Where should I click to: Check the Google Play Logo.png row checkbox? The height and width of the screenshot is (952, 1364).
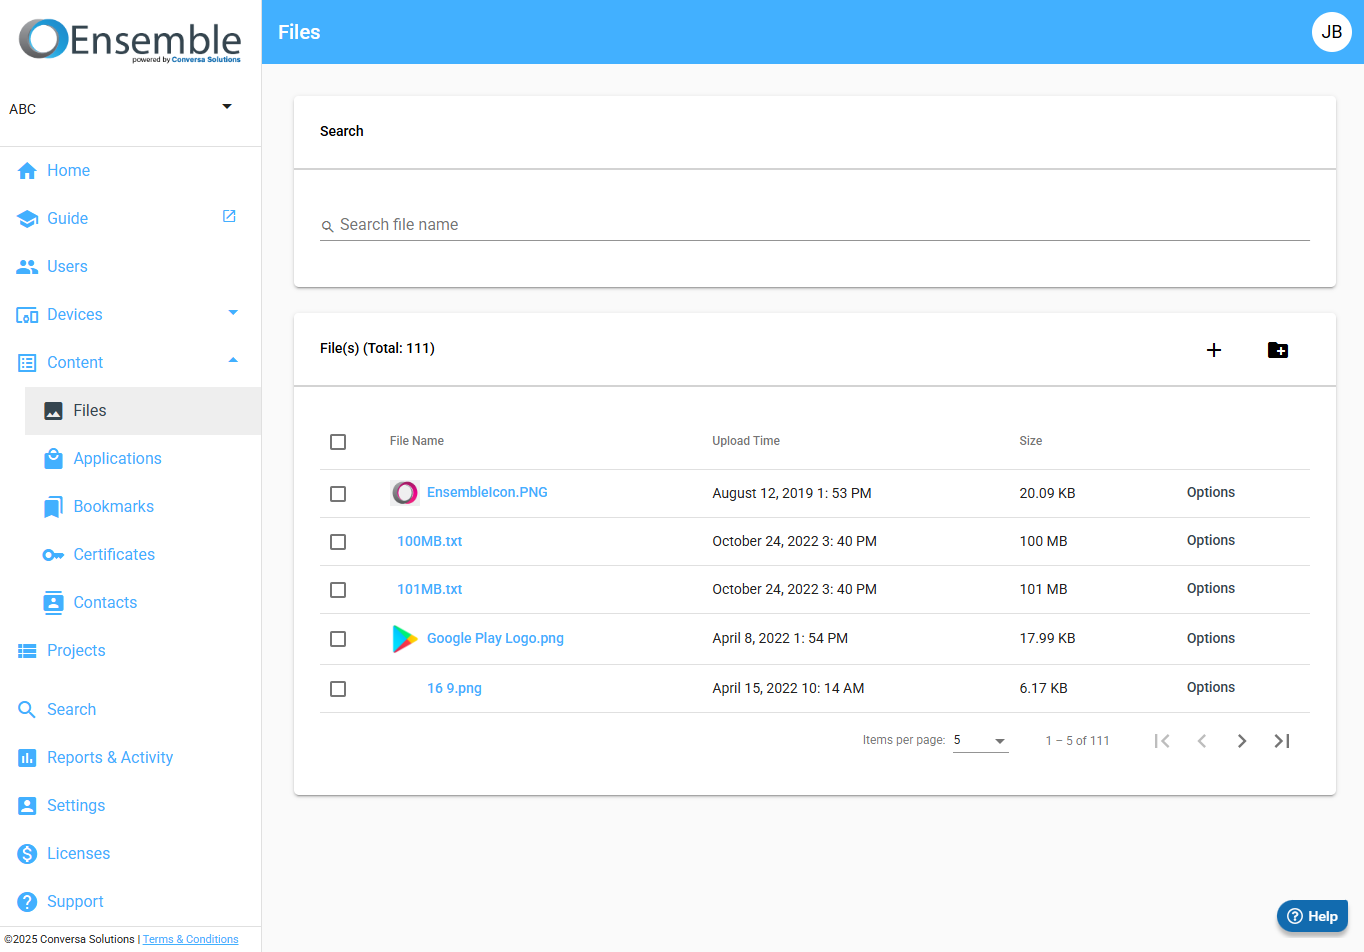pyautogui.click(x=338, y=639)
